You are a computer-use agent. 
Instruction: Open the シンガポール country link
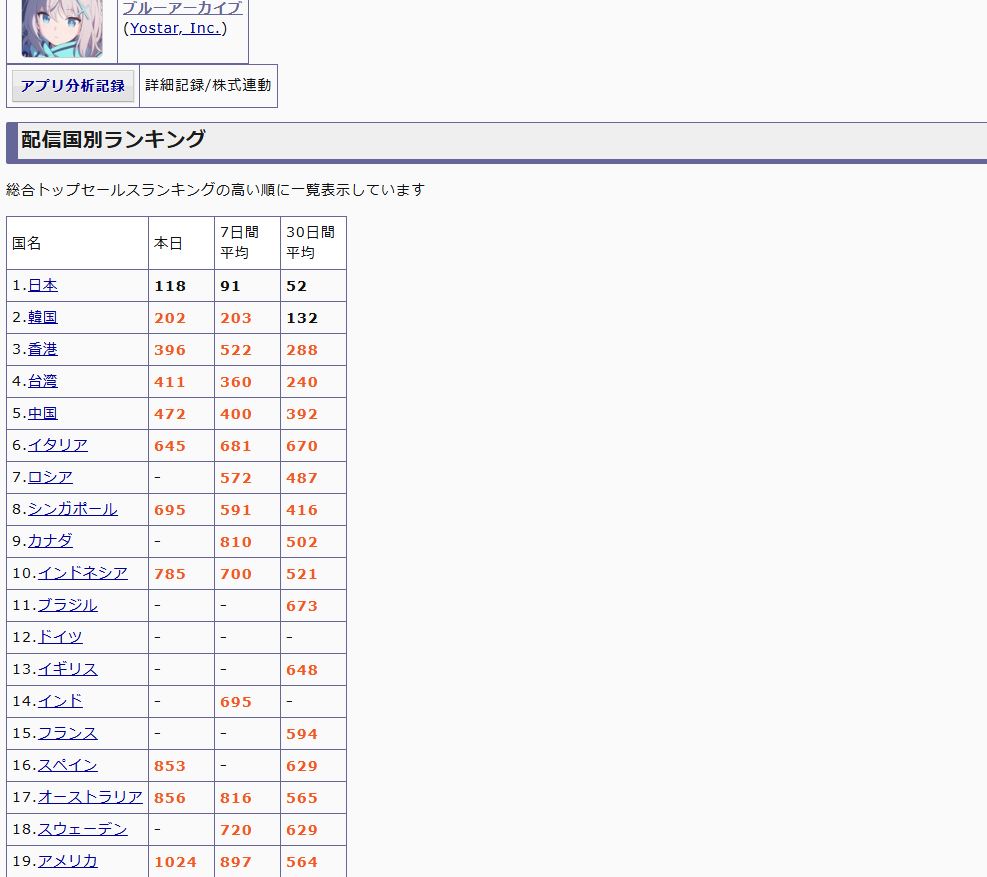(x=72, y=509)
